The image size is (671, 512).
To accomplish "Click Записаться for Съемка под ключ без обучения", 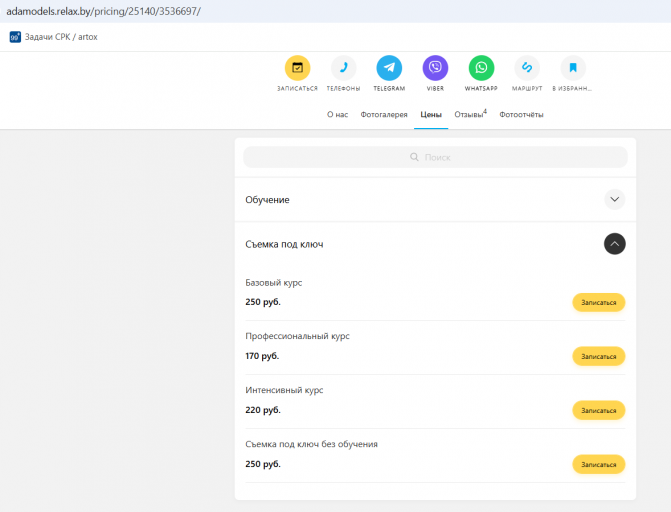I will point(599,464).
